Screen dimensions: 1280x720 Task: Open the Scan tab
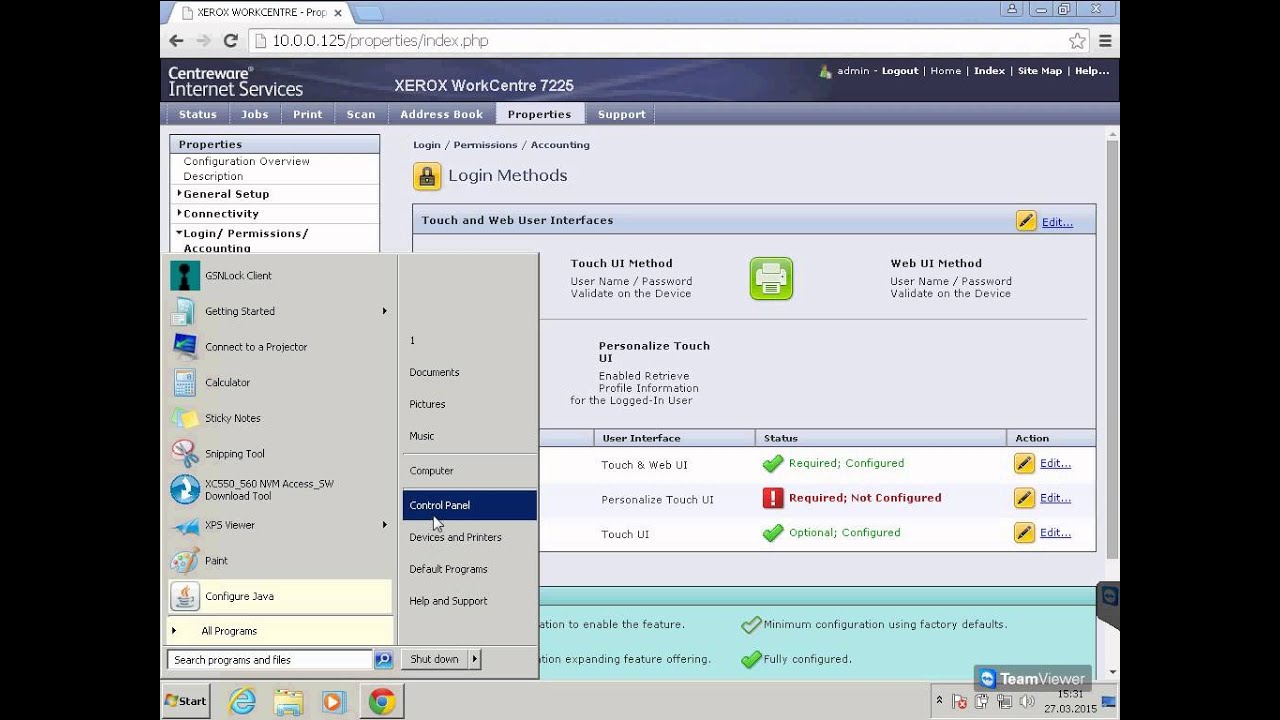coord(361,114)
